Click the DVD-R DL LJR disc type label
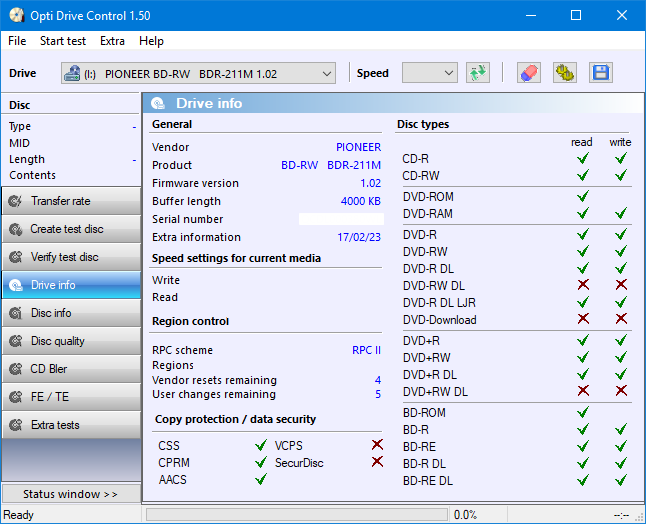 [439, 302]
